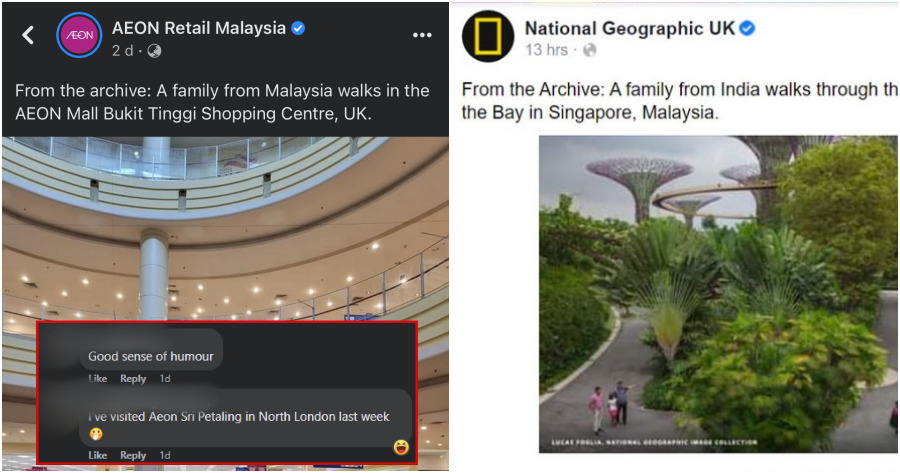Like the 'Good sense of humour' comment
Screen dimensions: 900x473
[x=98, y=378]
